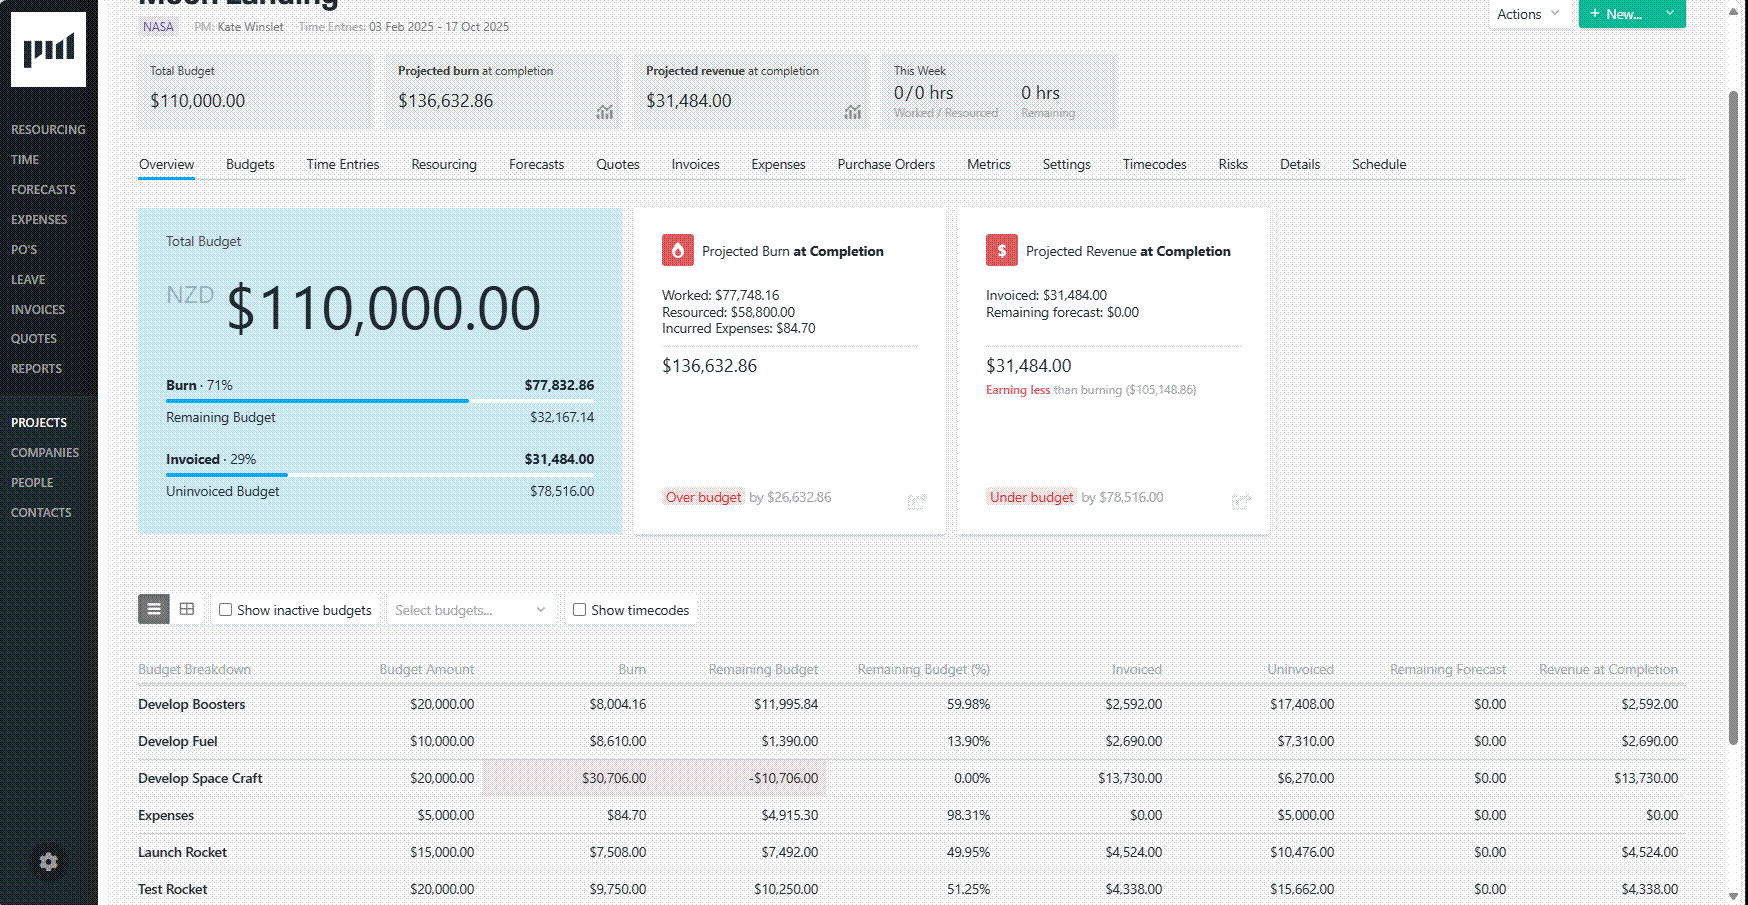The image size is (1748, 905).
Task: Open chart icon on Projected revenue tile
Action: [852, 112]
